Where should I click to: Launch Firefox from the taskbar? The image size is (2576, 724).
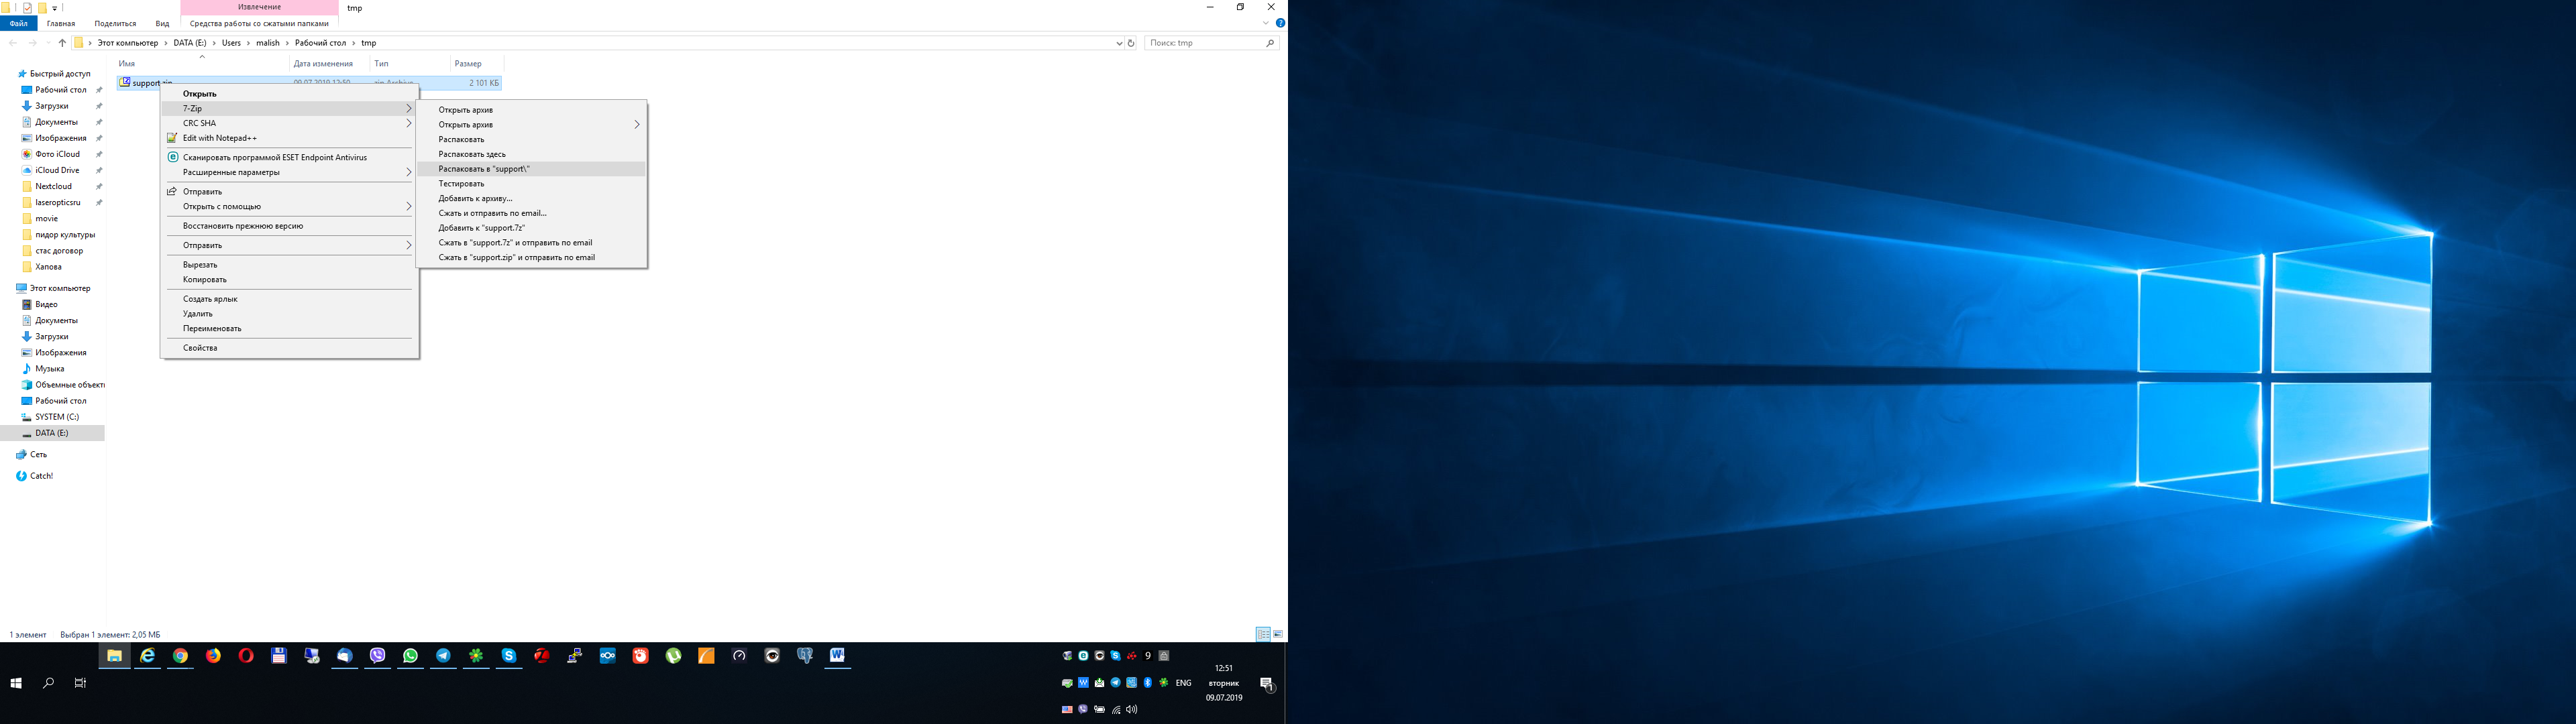coord(213,656)
